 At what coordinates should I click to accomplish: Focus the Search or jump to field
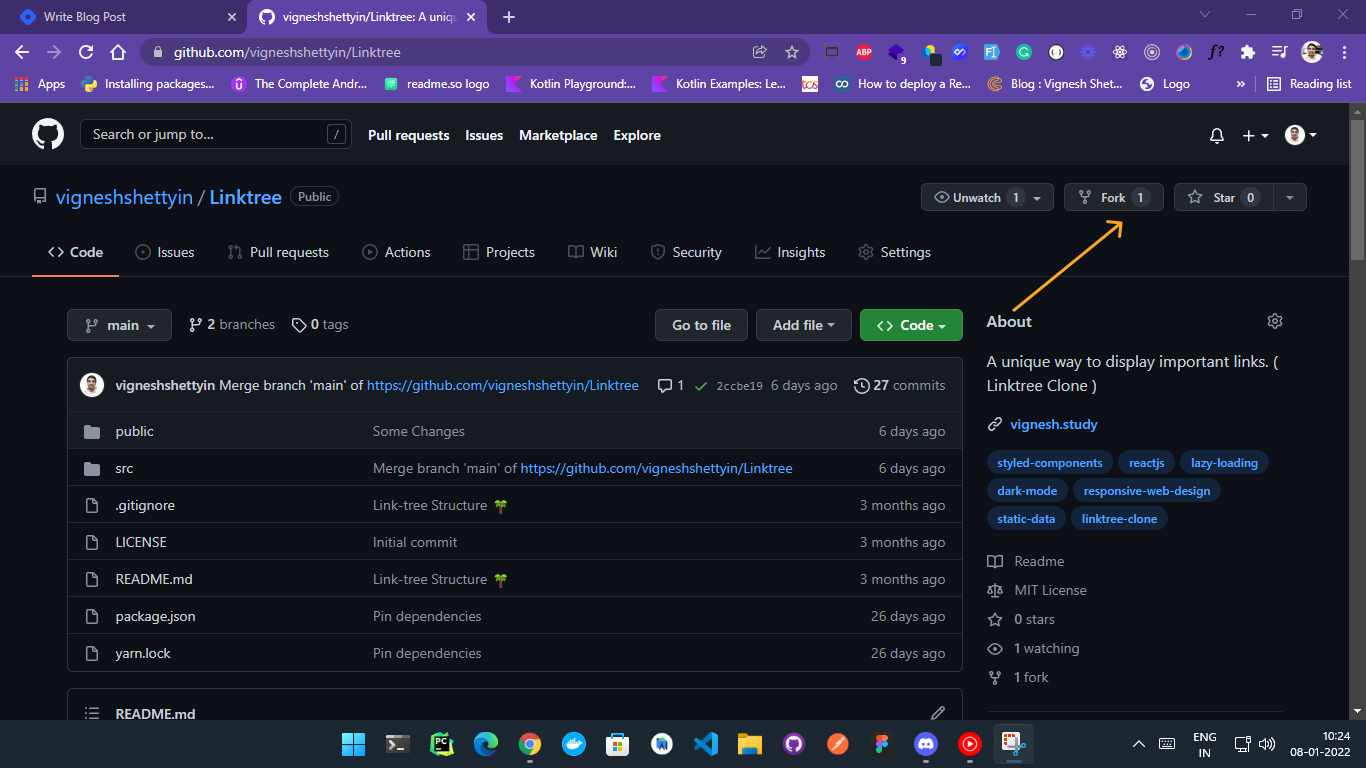click(216, 134)
